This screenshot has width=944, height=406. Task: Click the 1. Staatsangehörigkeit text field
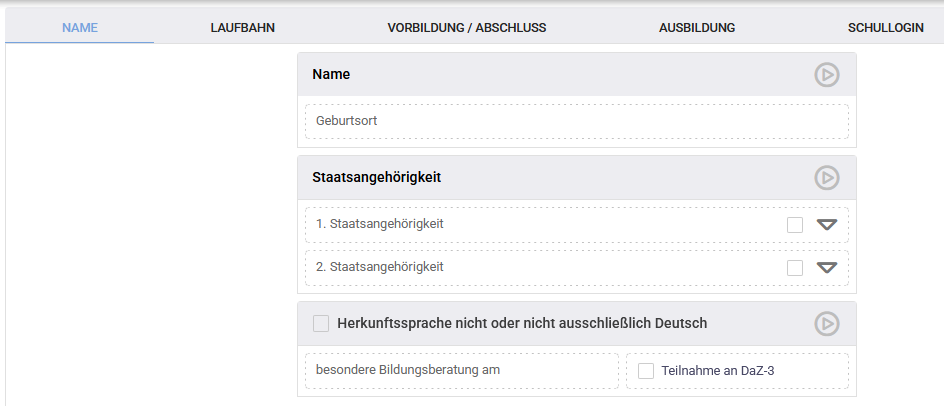click(x=540, y=225)
